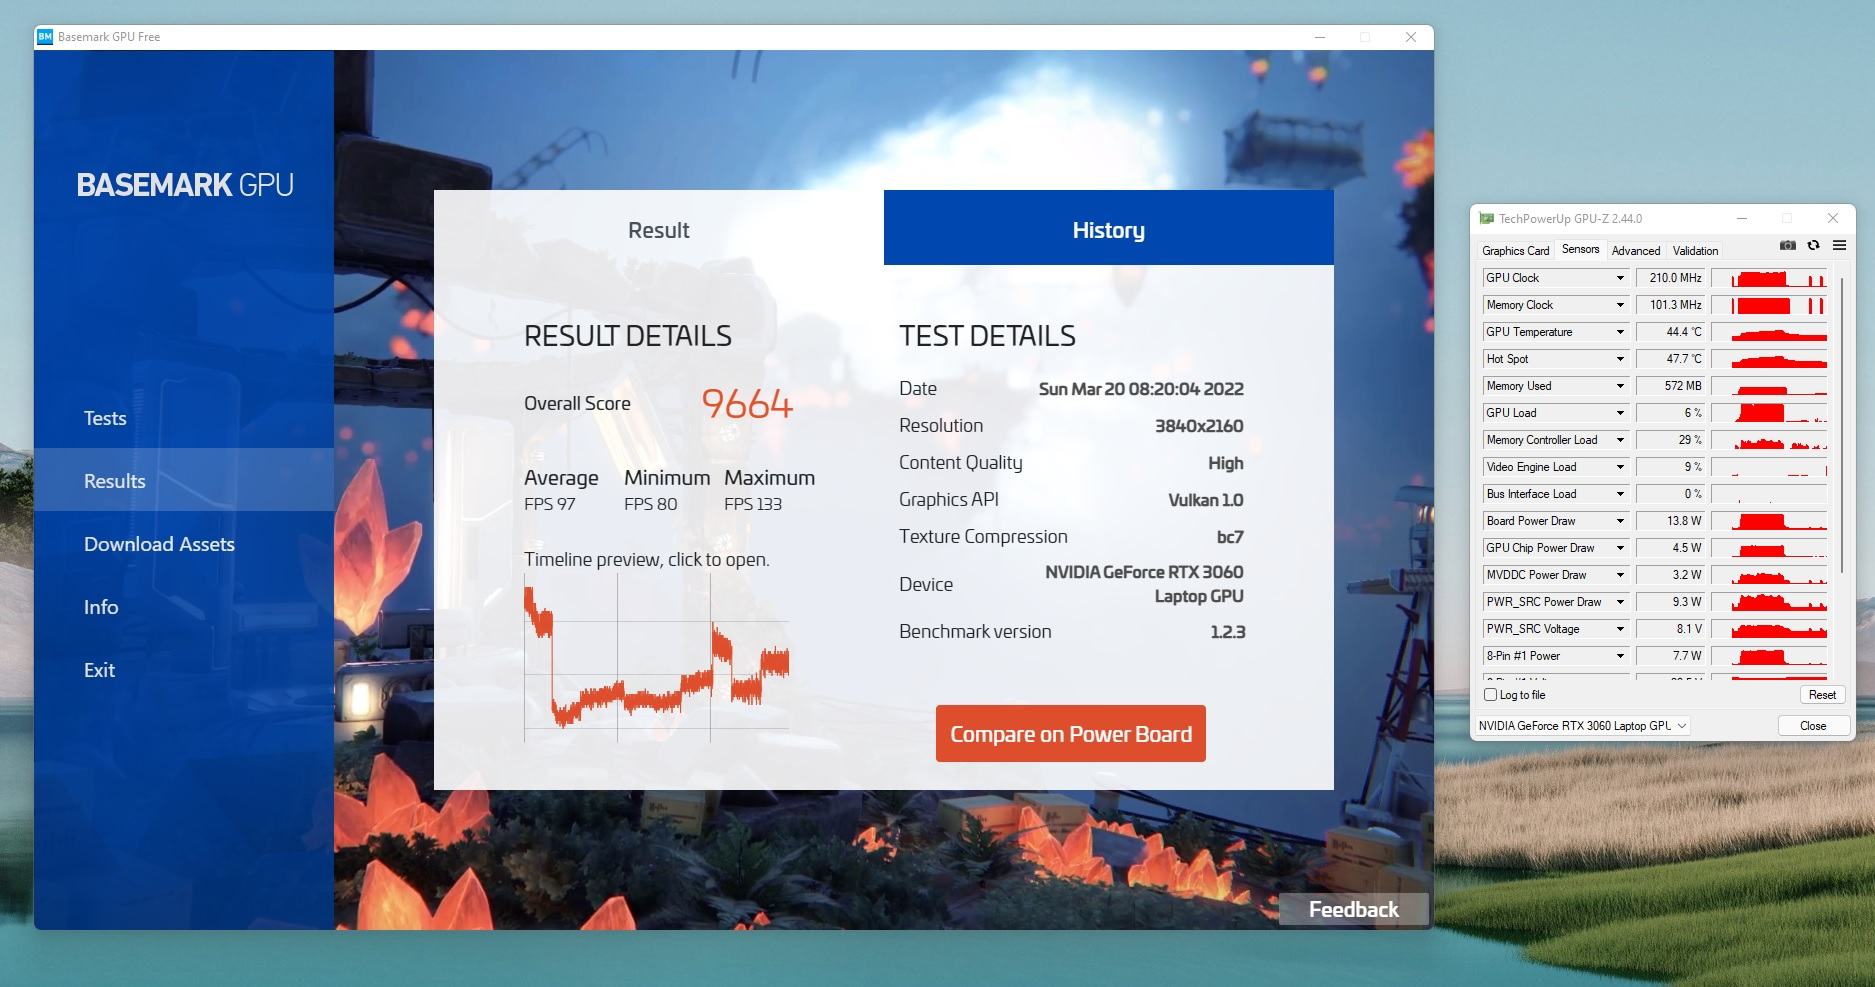The image size is (1875, 987).
Task: Click the Board Power Draw value 13.8 W
Action: tap(1670, 521)
